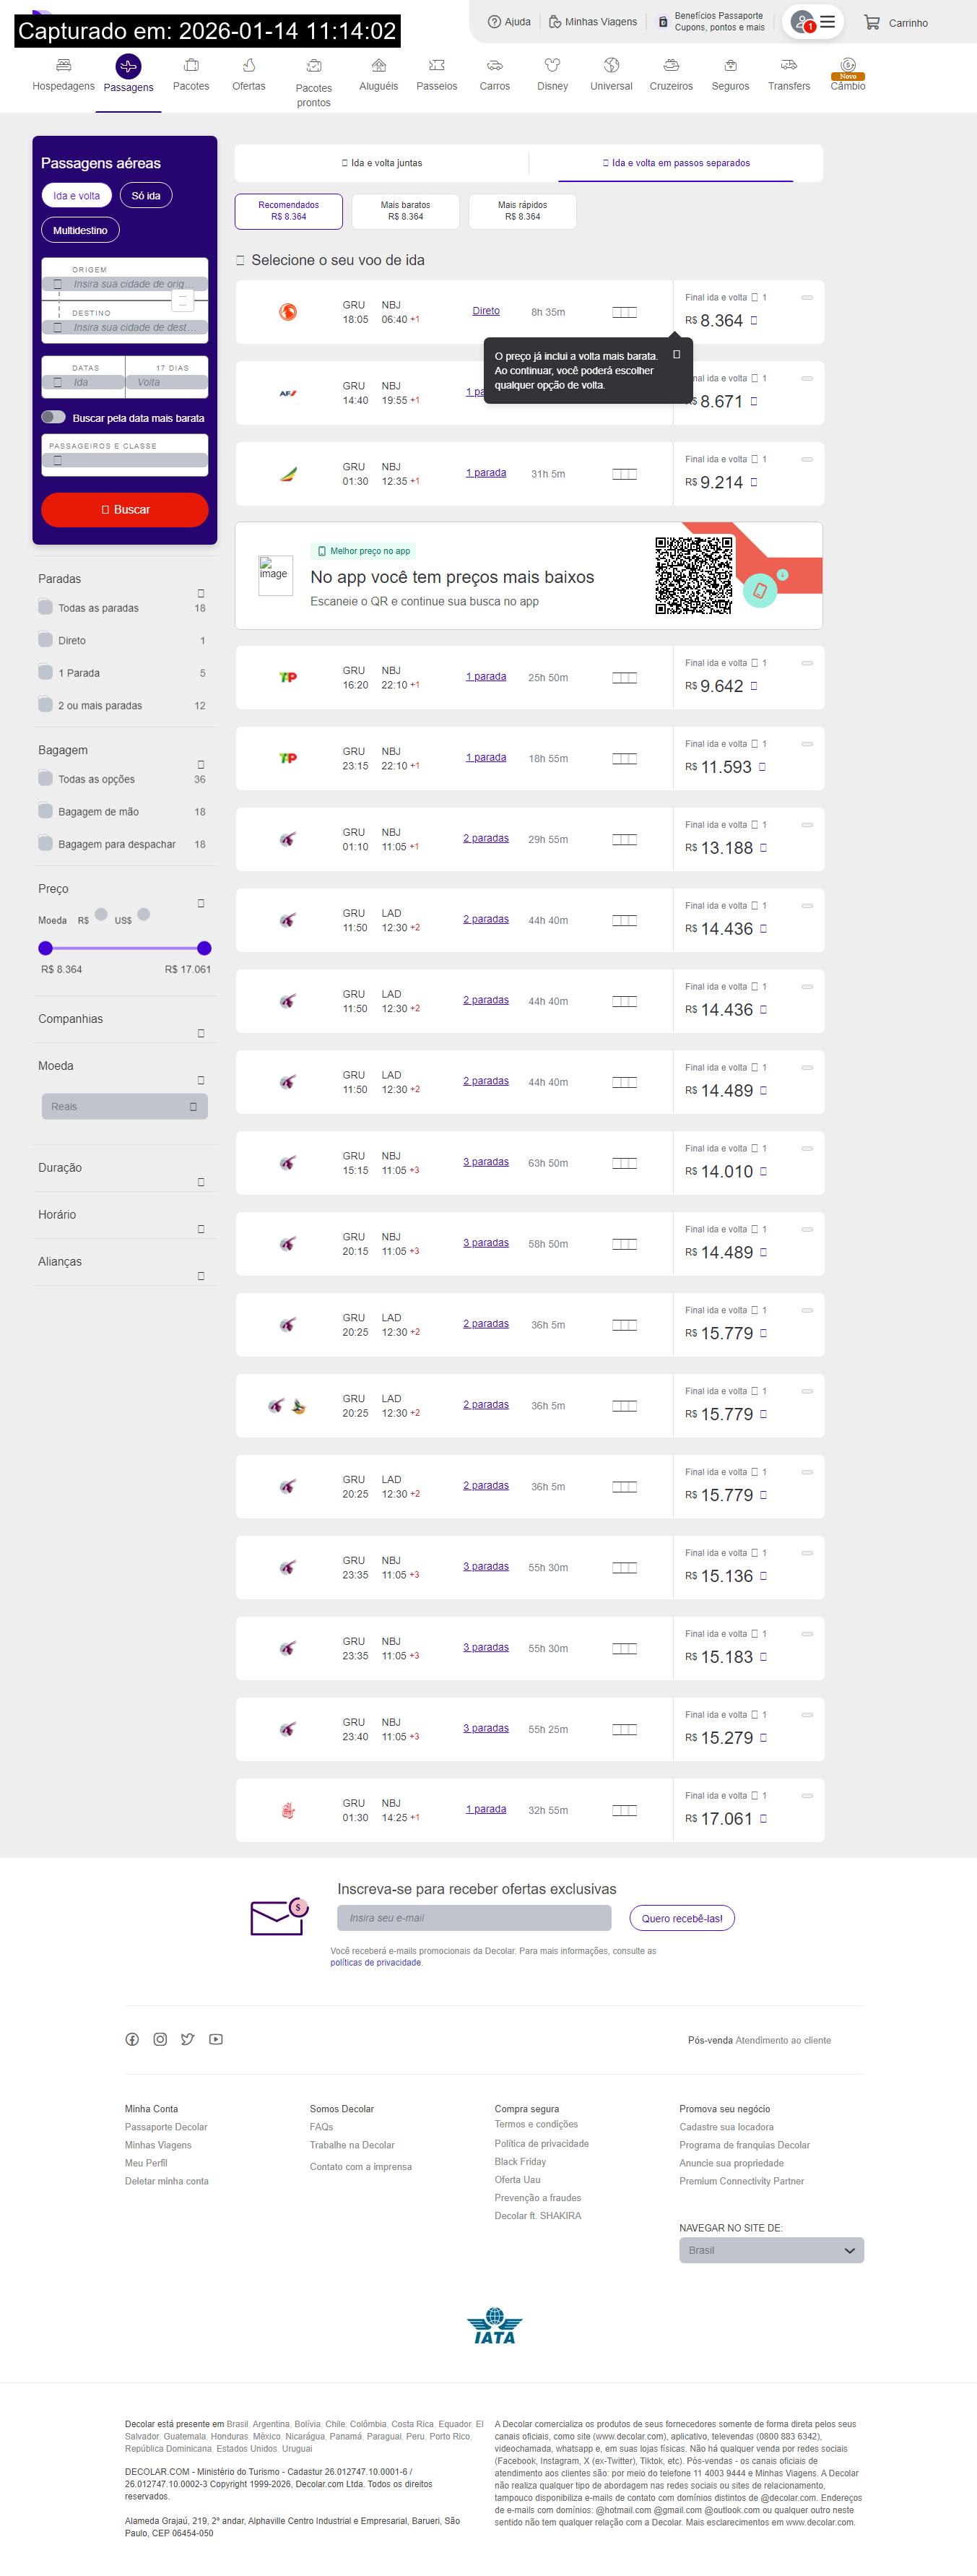The height and width of the screenshot is (2576, 977).
Task: Open the Brasil country site dropdown
Action: (771, 2250)
